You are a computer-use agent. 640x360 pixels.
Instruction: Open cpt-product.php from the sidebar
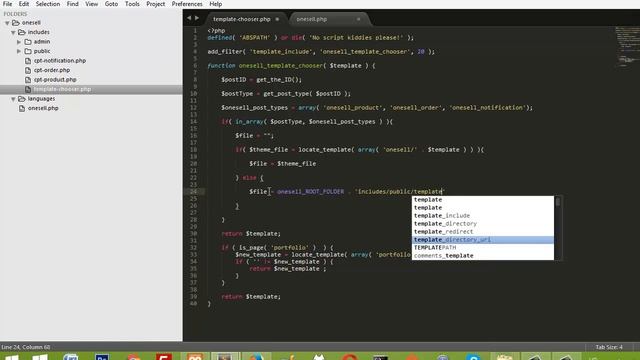pos(55,80)
